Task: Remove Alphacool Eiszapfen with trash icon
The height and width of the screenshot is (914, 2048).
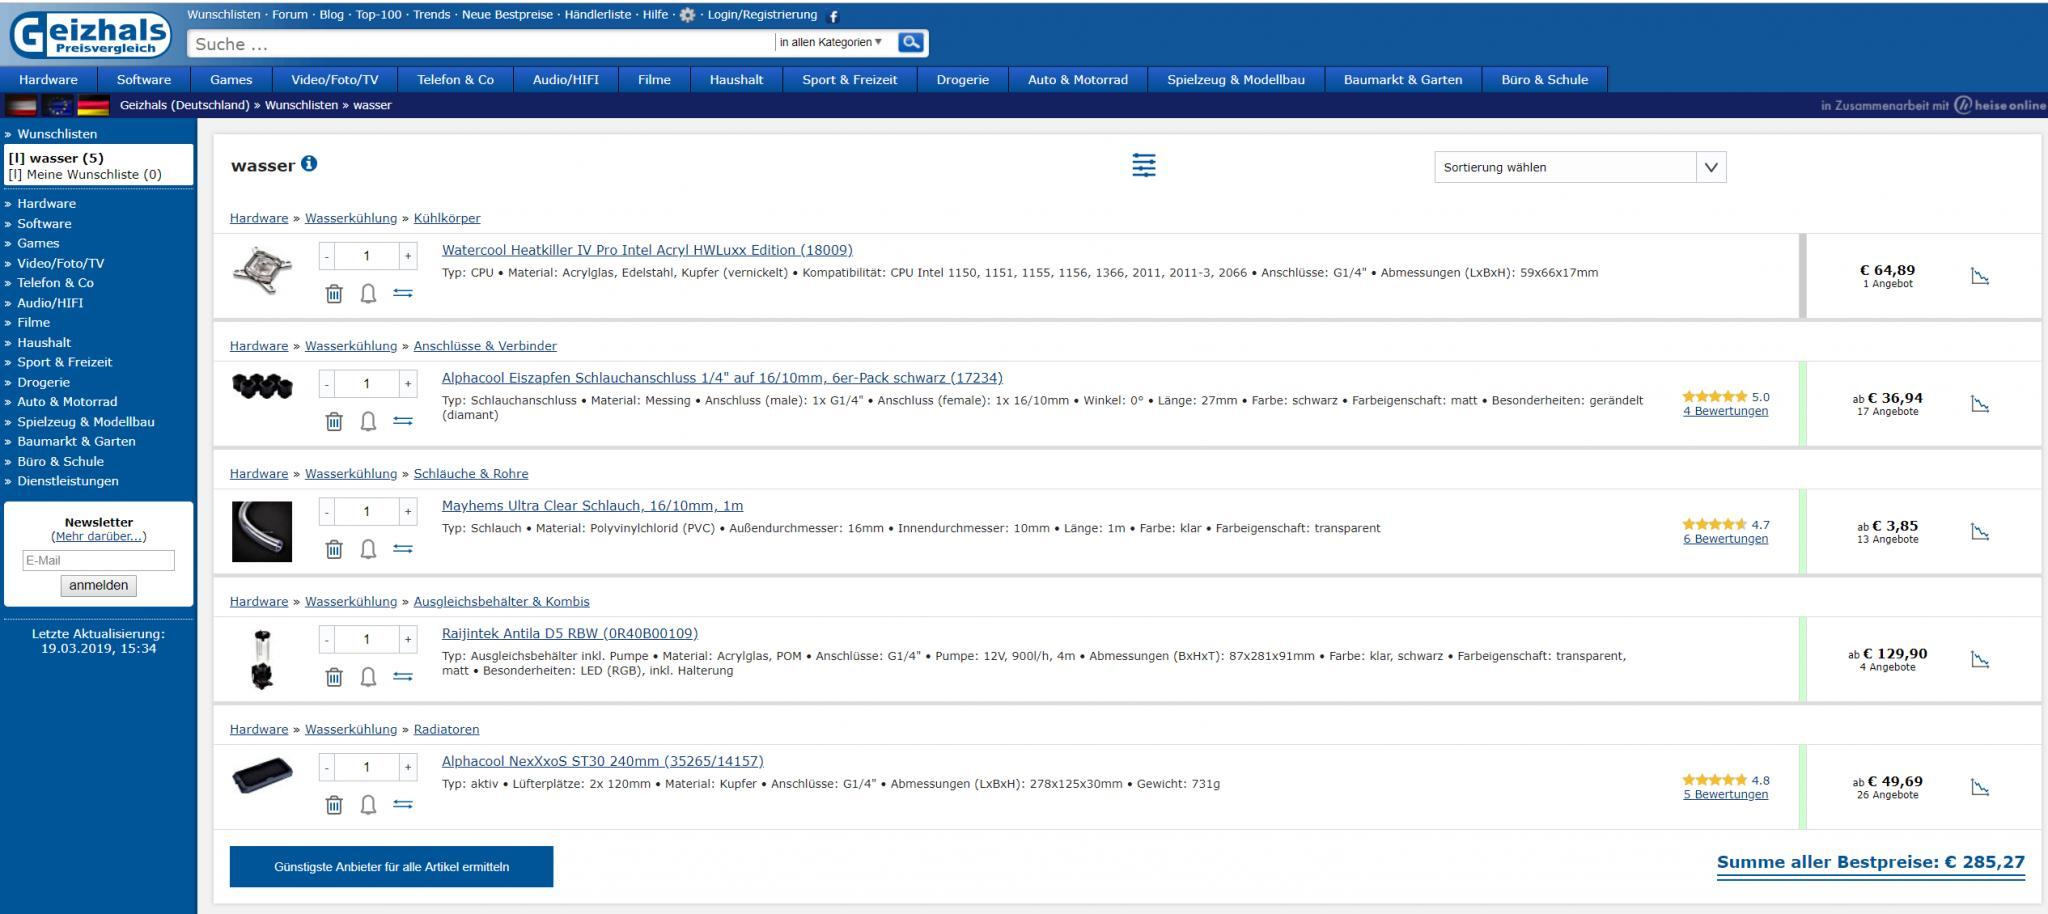Action: pos(334,421)
